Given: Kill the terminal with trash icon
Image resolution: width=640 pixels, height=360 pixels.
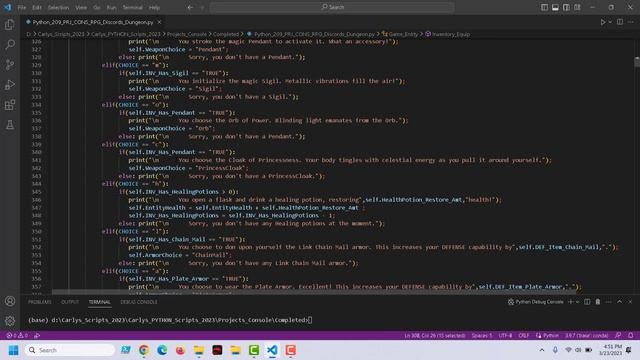Looking at the screenshot, I should [598, 302].
